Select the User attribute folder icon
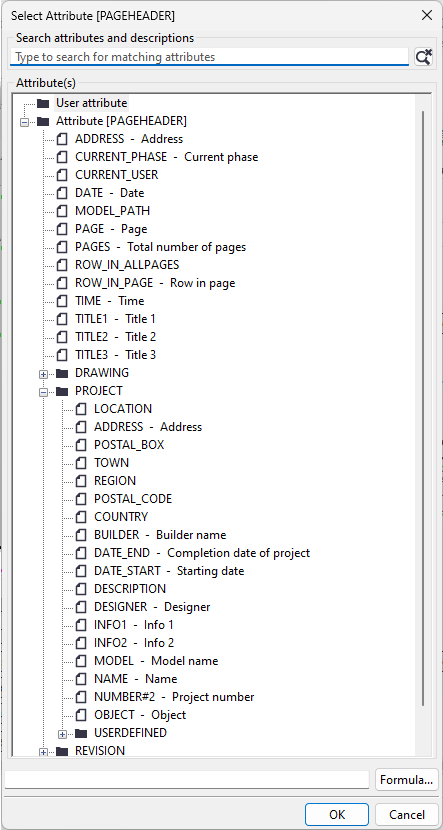The width and height of the screenshot is (443, 830). coord(43,103)
